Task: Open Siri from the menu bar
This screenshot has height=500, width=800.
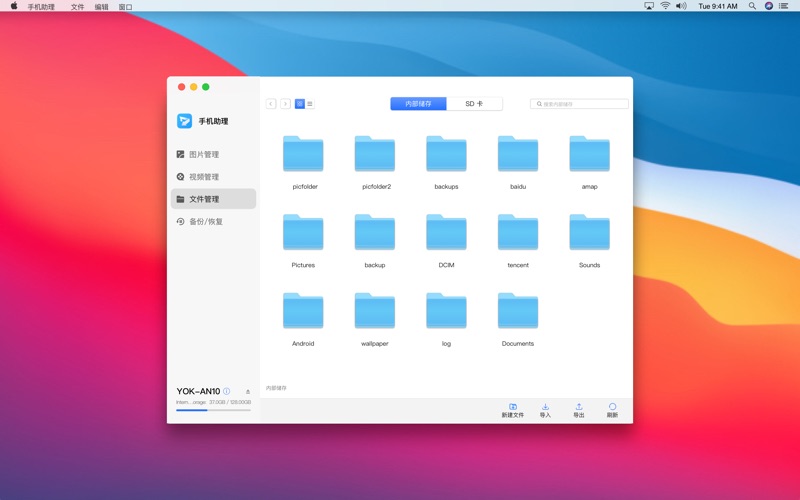Action: pyautogui.click(x=768, y=6)
